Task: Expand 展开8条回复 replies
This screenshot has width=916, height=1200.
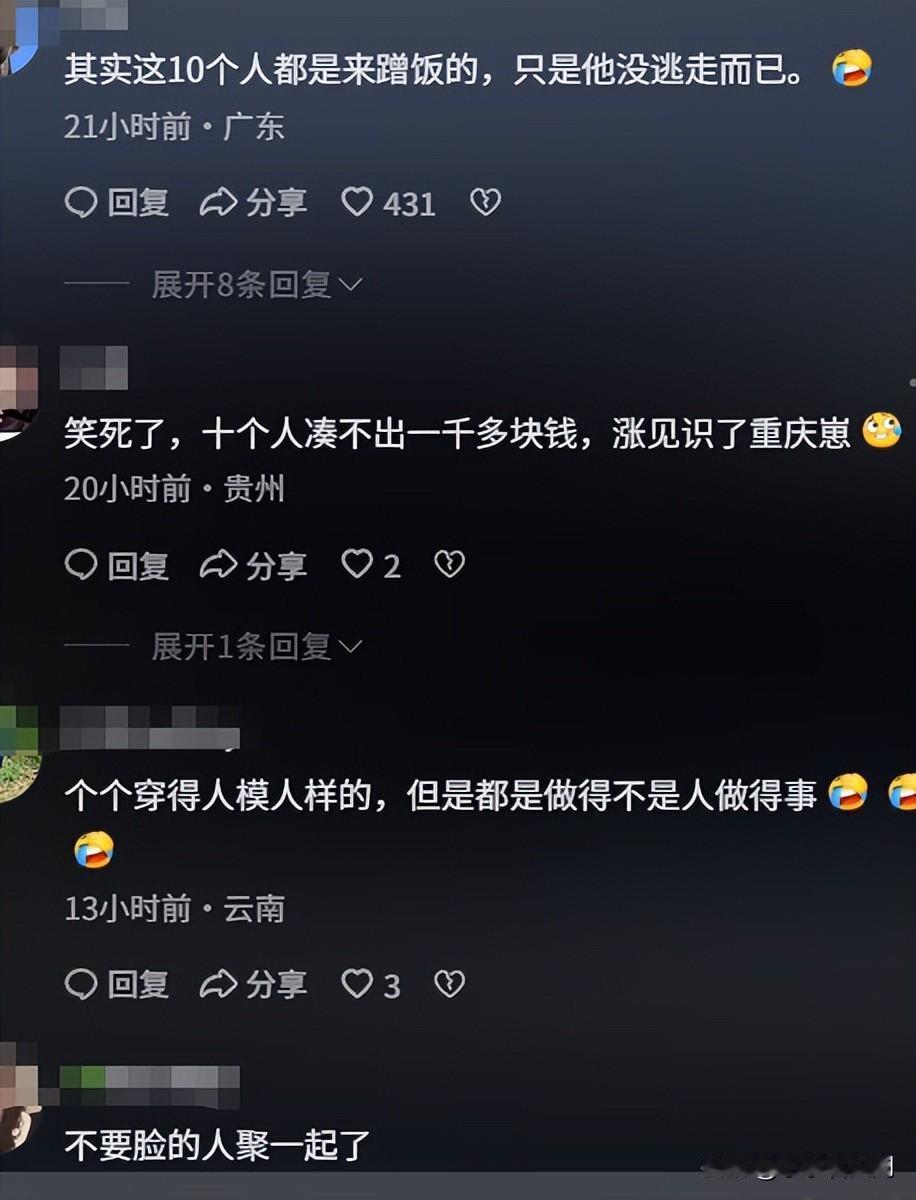Action: coord(256,285)
